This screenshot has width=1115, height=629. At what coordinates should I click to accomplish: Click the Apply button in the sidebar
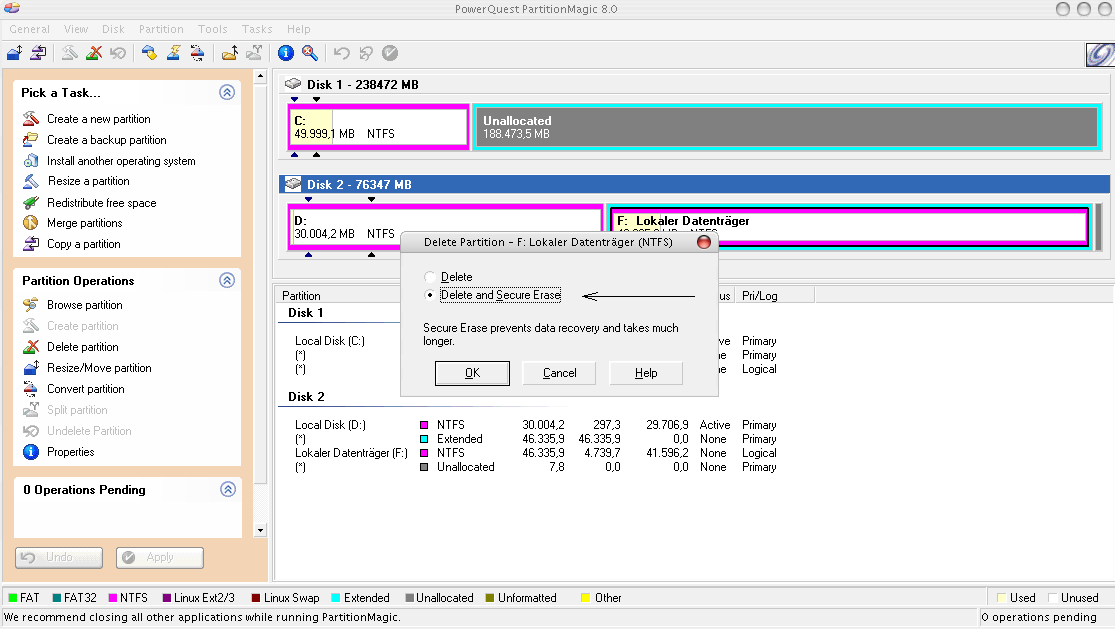(x=160, y=557)
